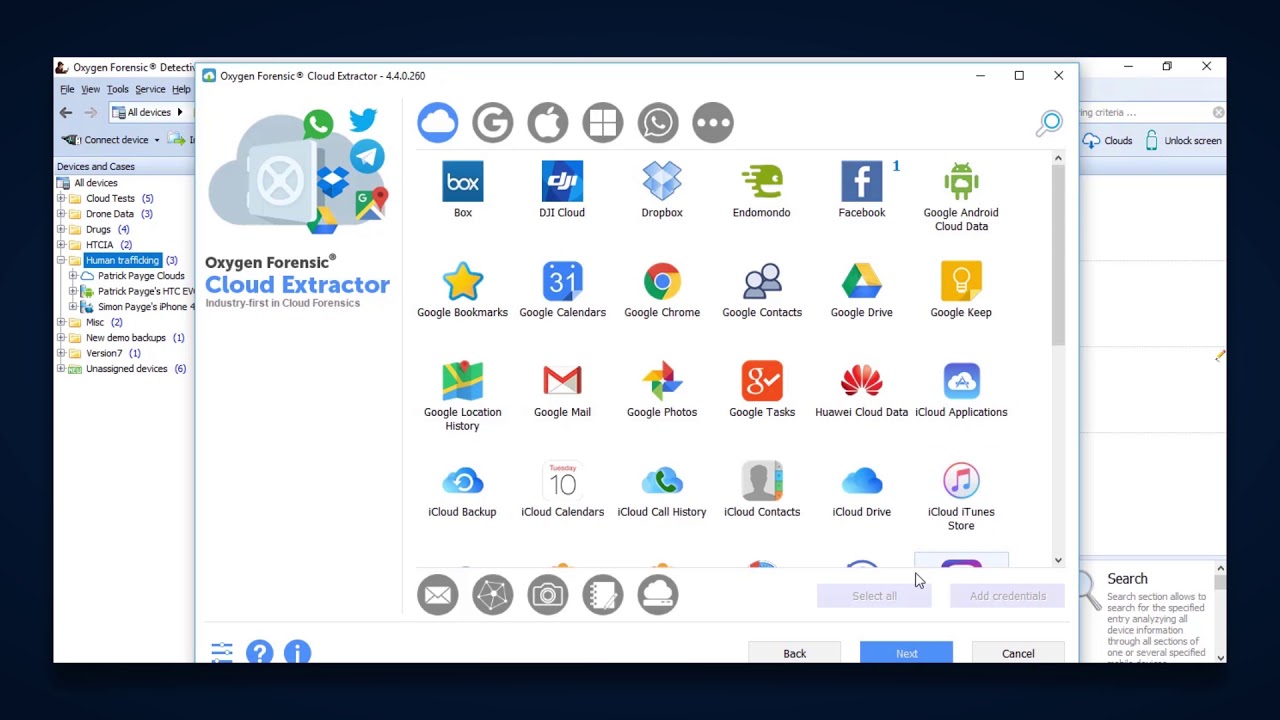Filter services by Microsoft Windows category

[602, 122]
